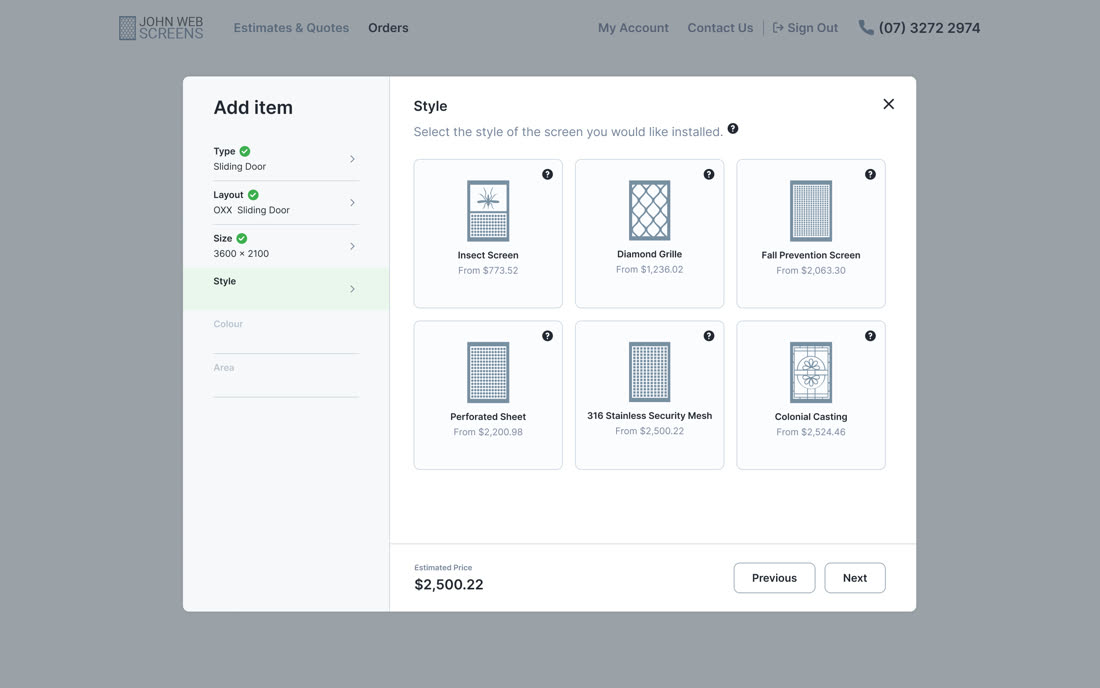Viewport: 1100px width, 688px height.
Task: Show help for Colonial Casting card
Action: tap(870, 336)
